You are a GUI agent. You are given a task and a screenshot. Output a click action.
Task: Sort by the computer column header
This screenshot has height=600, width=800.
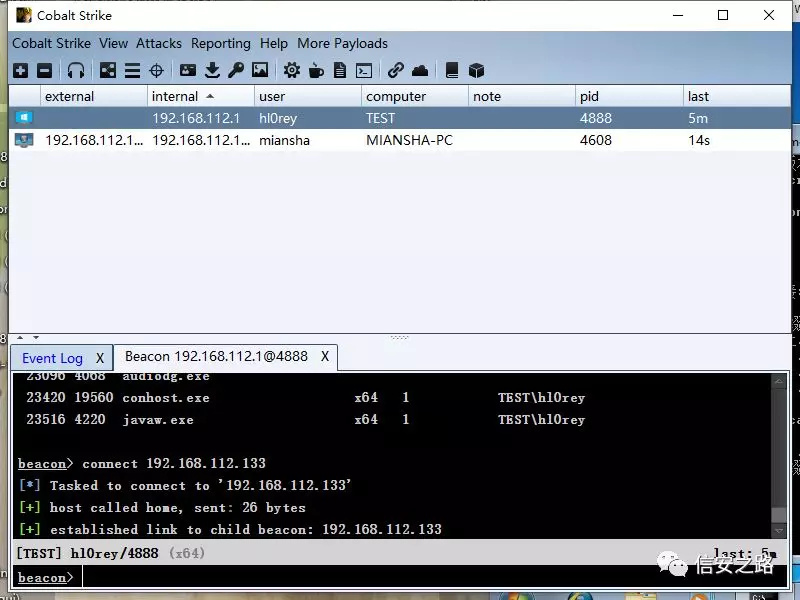click(415, 96)
